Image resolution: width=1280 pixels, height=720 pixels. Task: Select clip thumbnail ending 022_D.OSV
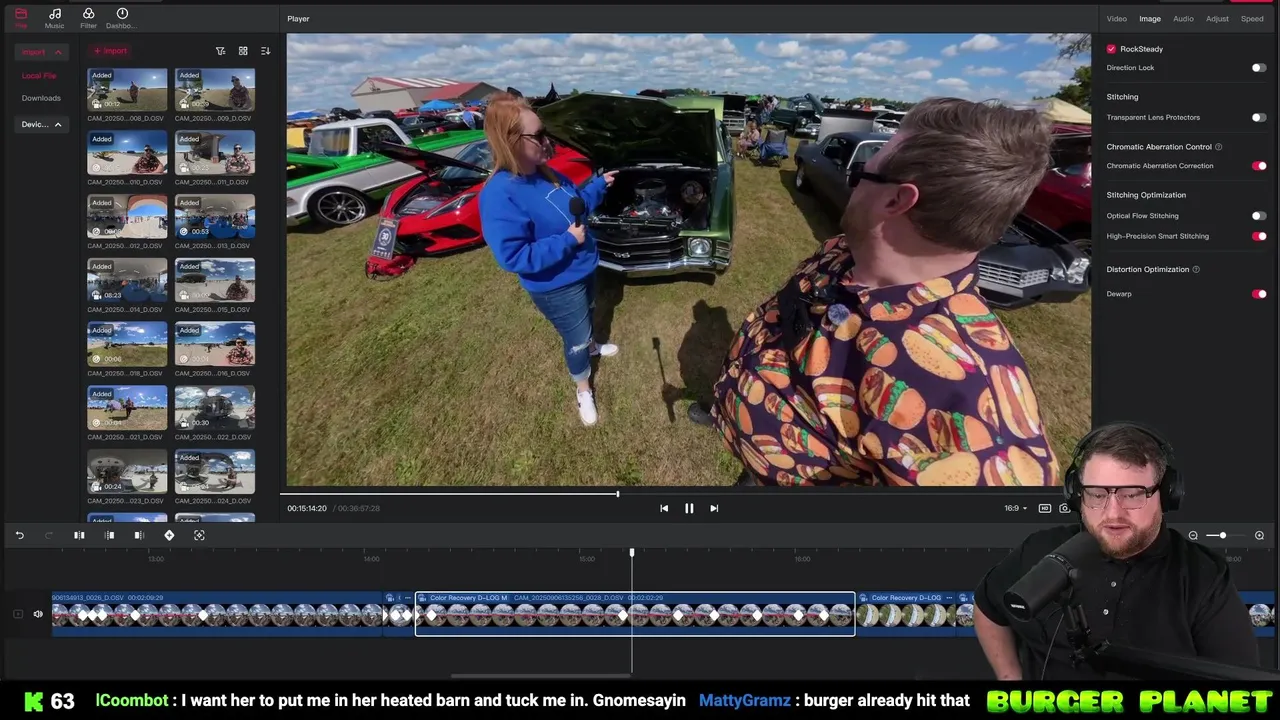tap(215, 408)
